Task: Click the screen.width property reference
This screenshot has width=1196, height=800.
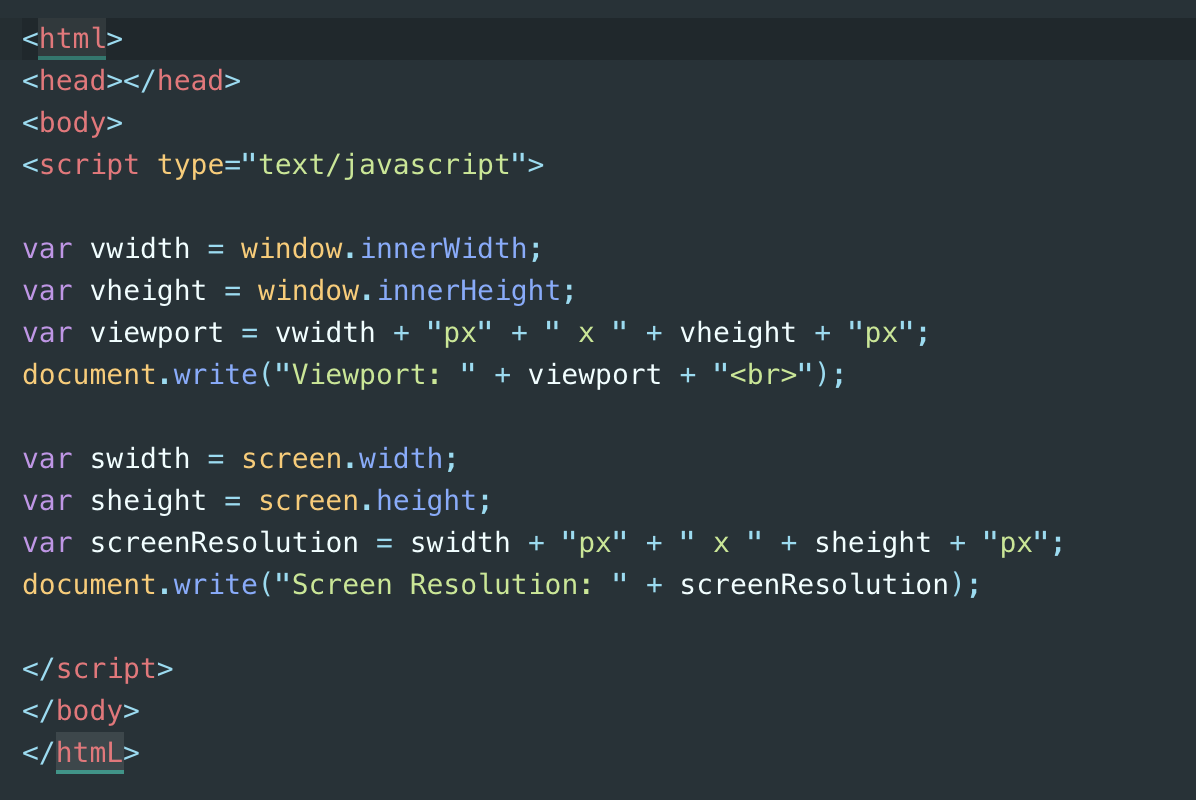Action: pyautogui.click(x=343, y=458)
